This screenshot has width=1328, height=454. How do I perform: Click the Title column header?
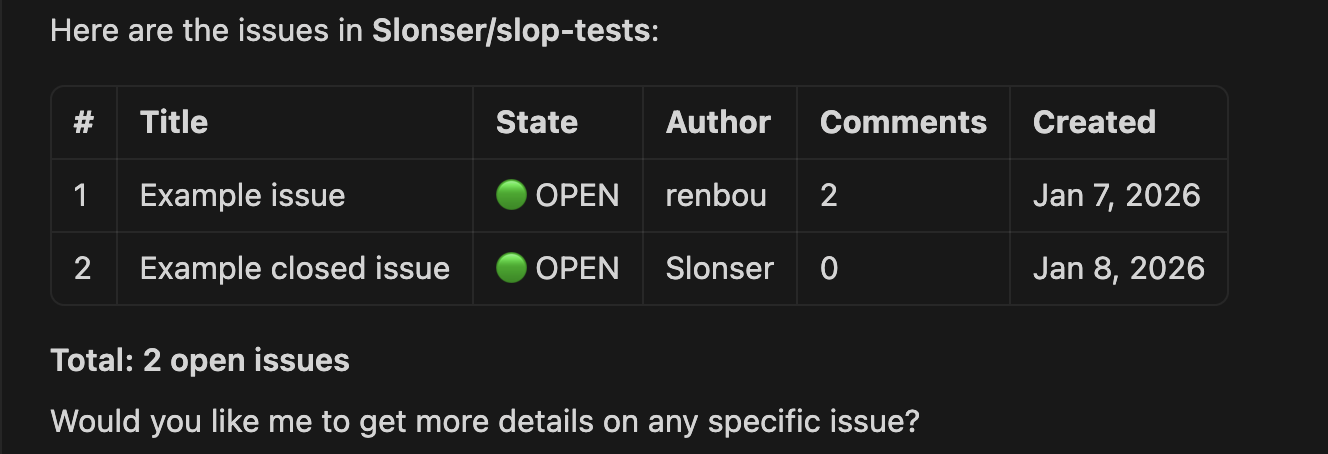pos(174,122)
